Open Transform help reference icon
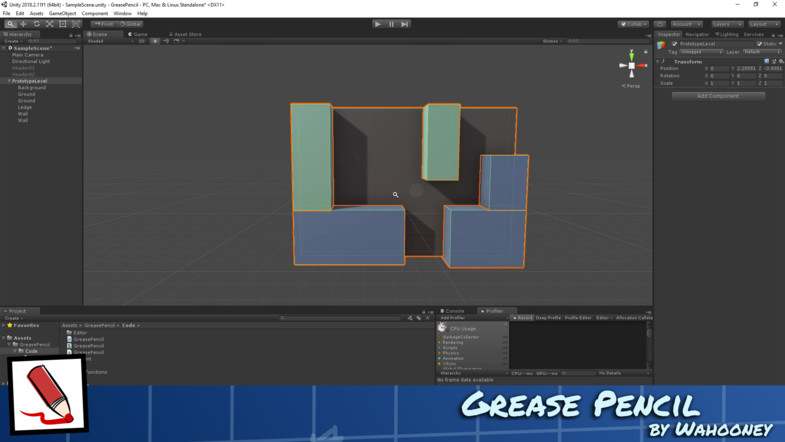Screen dimensions: 785x442 click(x=766, y=62)
